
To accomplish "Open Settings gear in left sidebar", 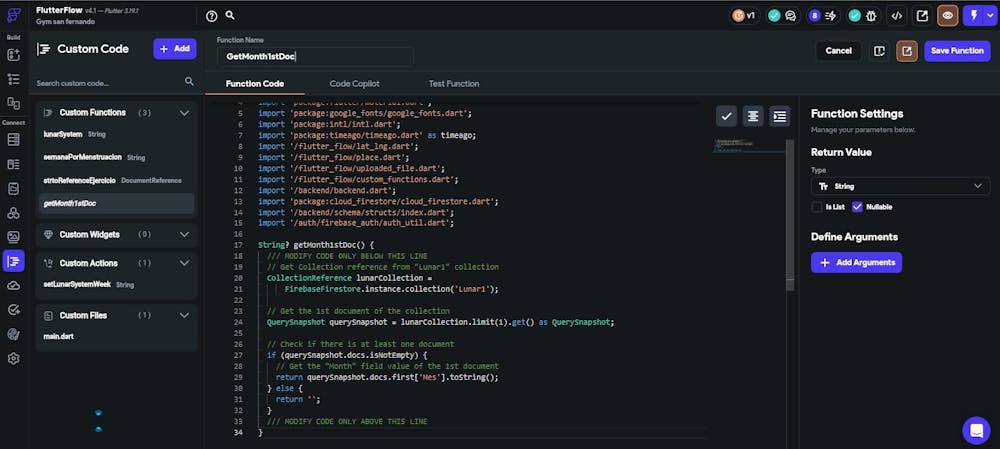I will pyautogui.click(x=14, y=358).
